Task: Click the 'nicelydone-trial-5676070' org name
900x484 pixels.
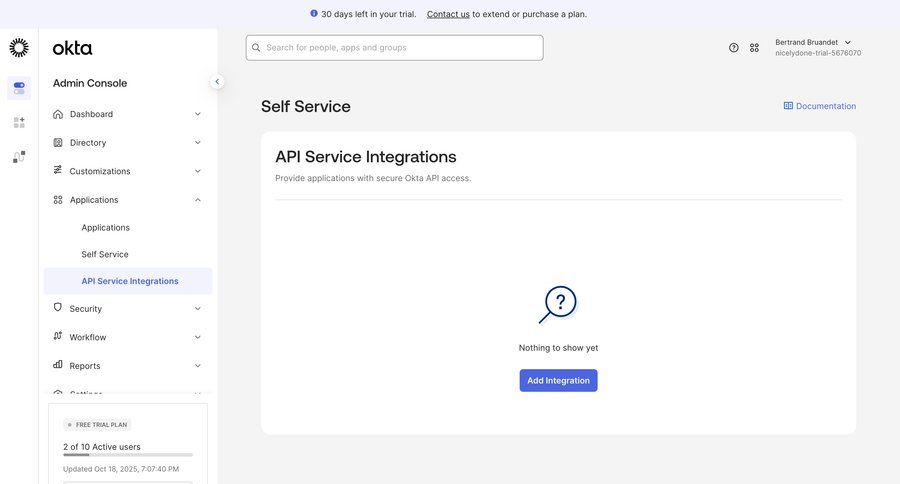Action: click(x=818, y=53)
